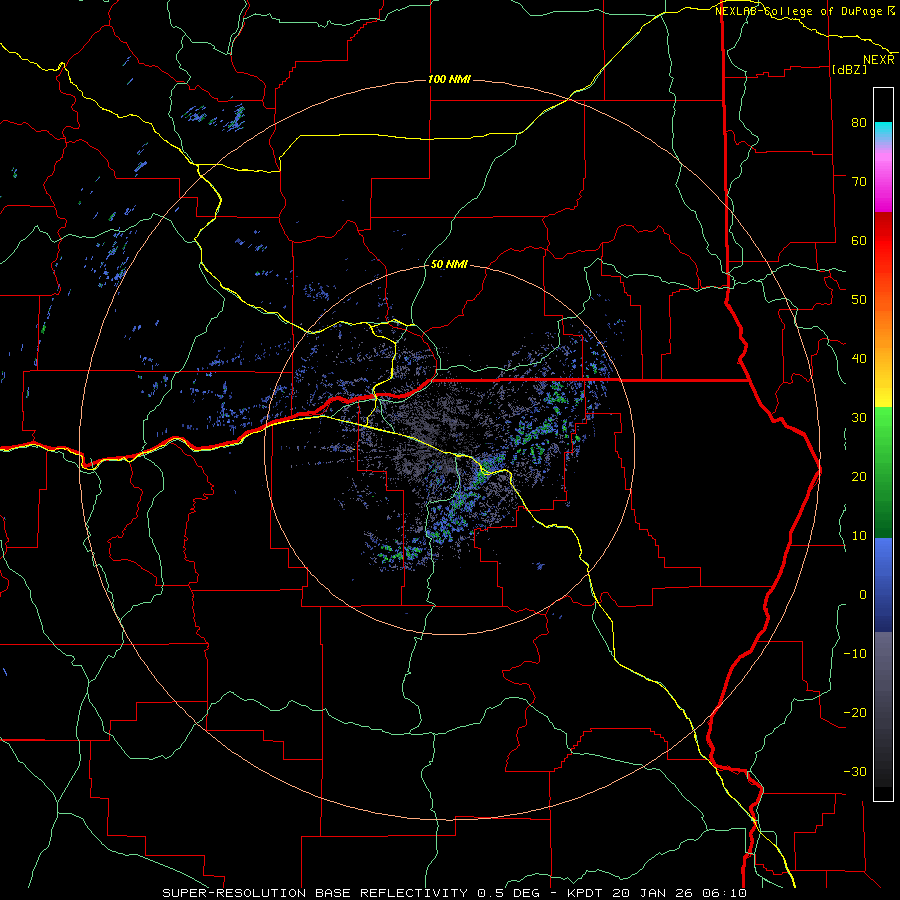Click the -20 value on dBZ scale
Image resolution: width=900 pixels, height=900 pixels.
coord(855,713)
